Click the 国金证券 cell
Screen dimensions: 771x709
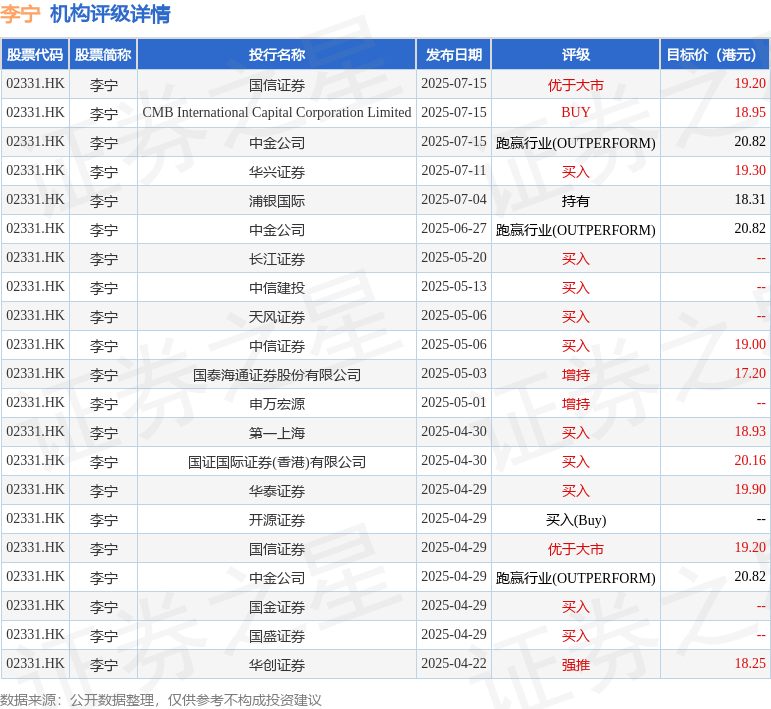point(277,607)
